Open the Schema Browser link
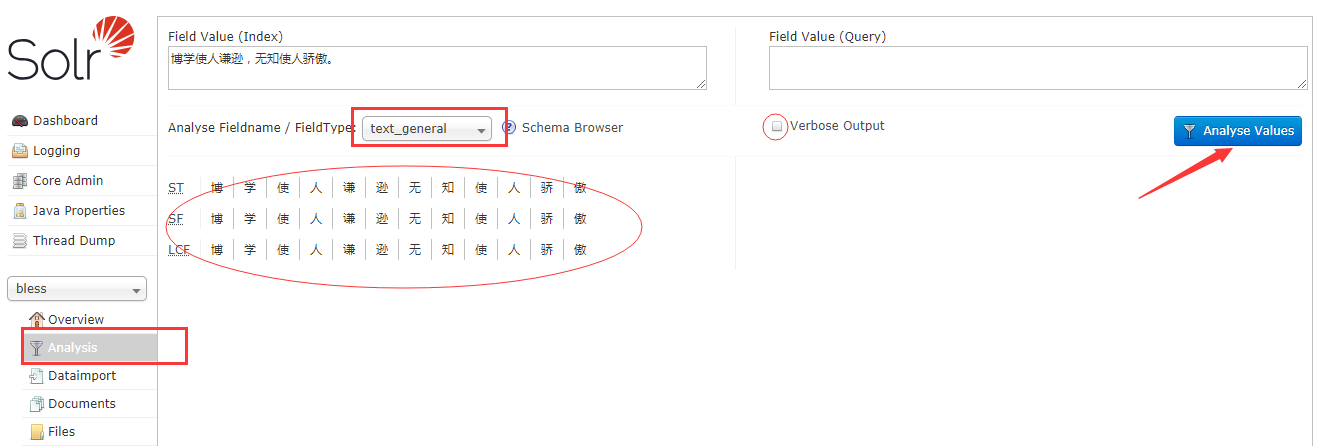 572,128
